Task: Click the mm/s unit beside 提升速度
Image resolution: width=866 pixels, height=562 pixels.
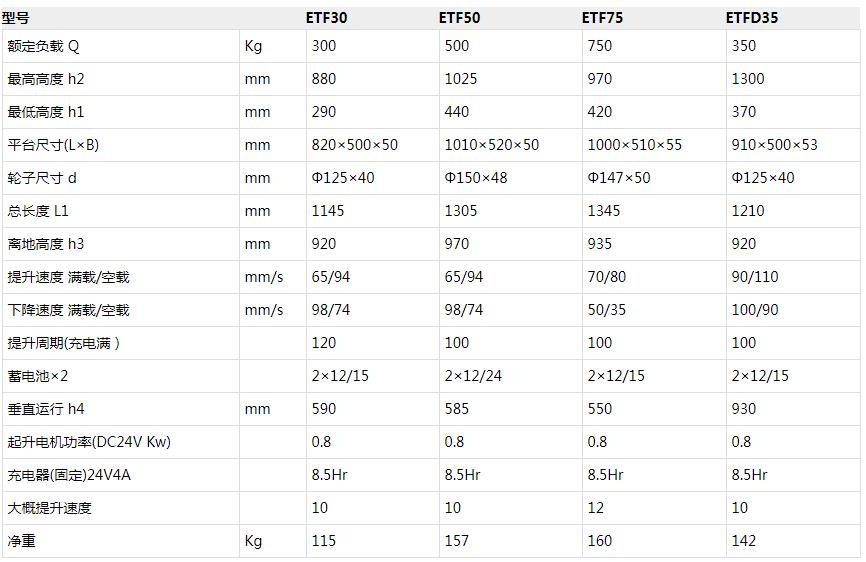Action: click(x=264, y=277)
